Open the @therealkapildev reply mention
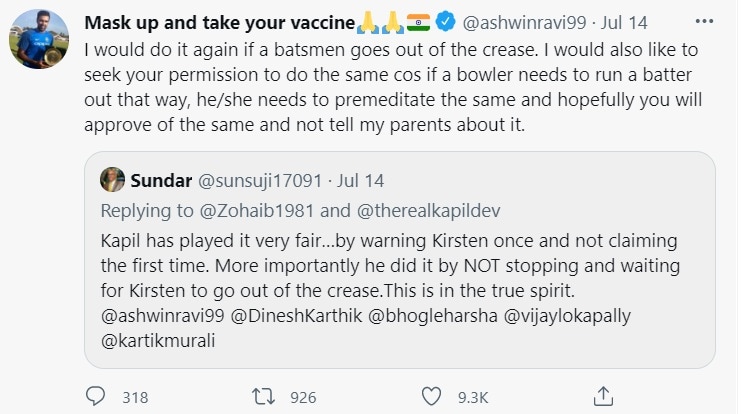The image size is (754, 414). coord(428,211)
